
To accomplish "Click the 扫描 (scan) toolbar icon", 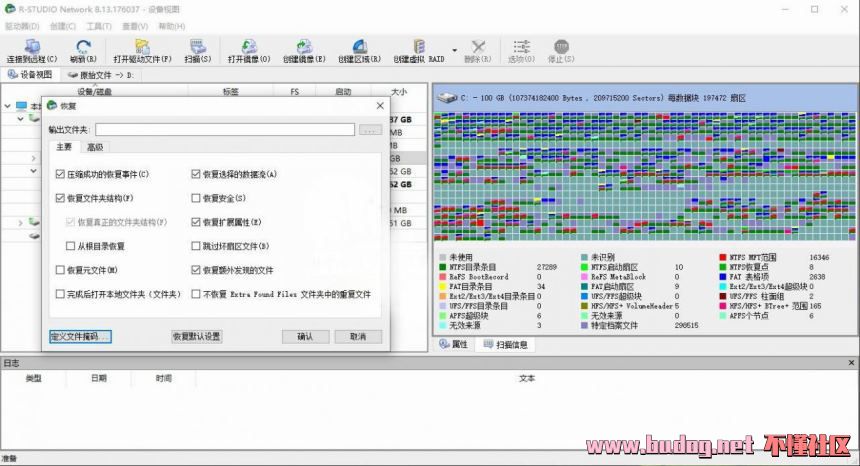I will point(197,47).
